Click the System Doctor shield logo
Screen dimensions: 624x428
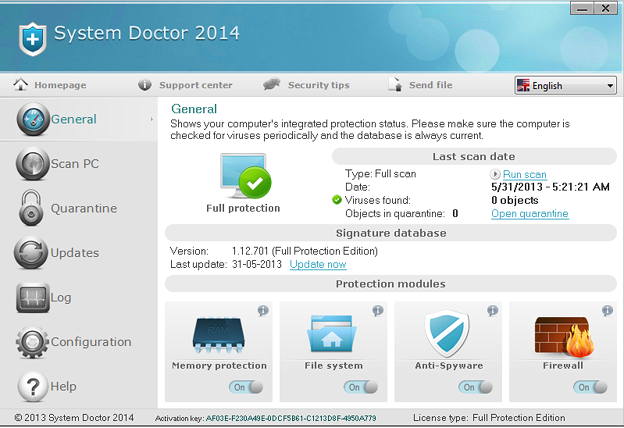coord(33,39)
